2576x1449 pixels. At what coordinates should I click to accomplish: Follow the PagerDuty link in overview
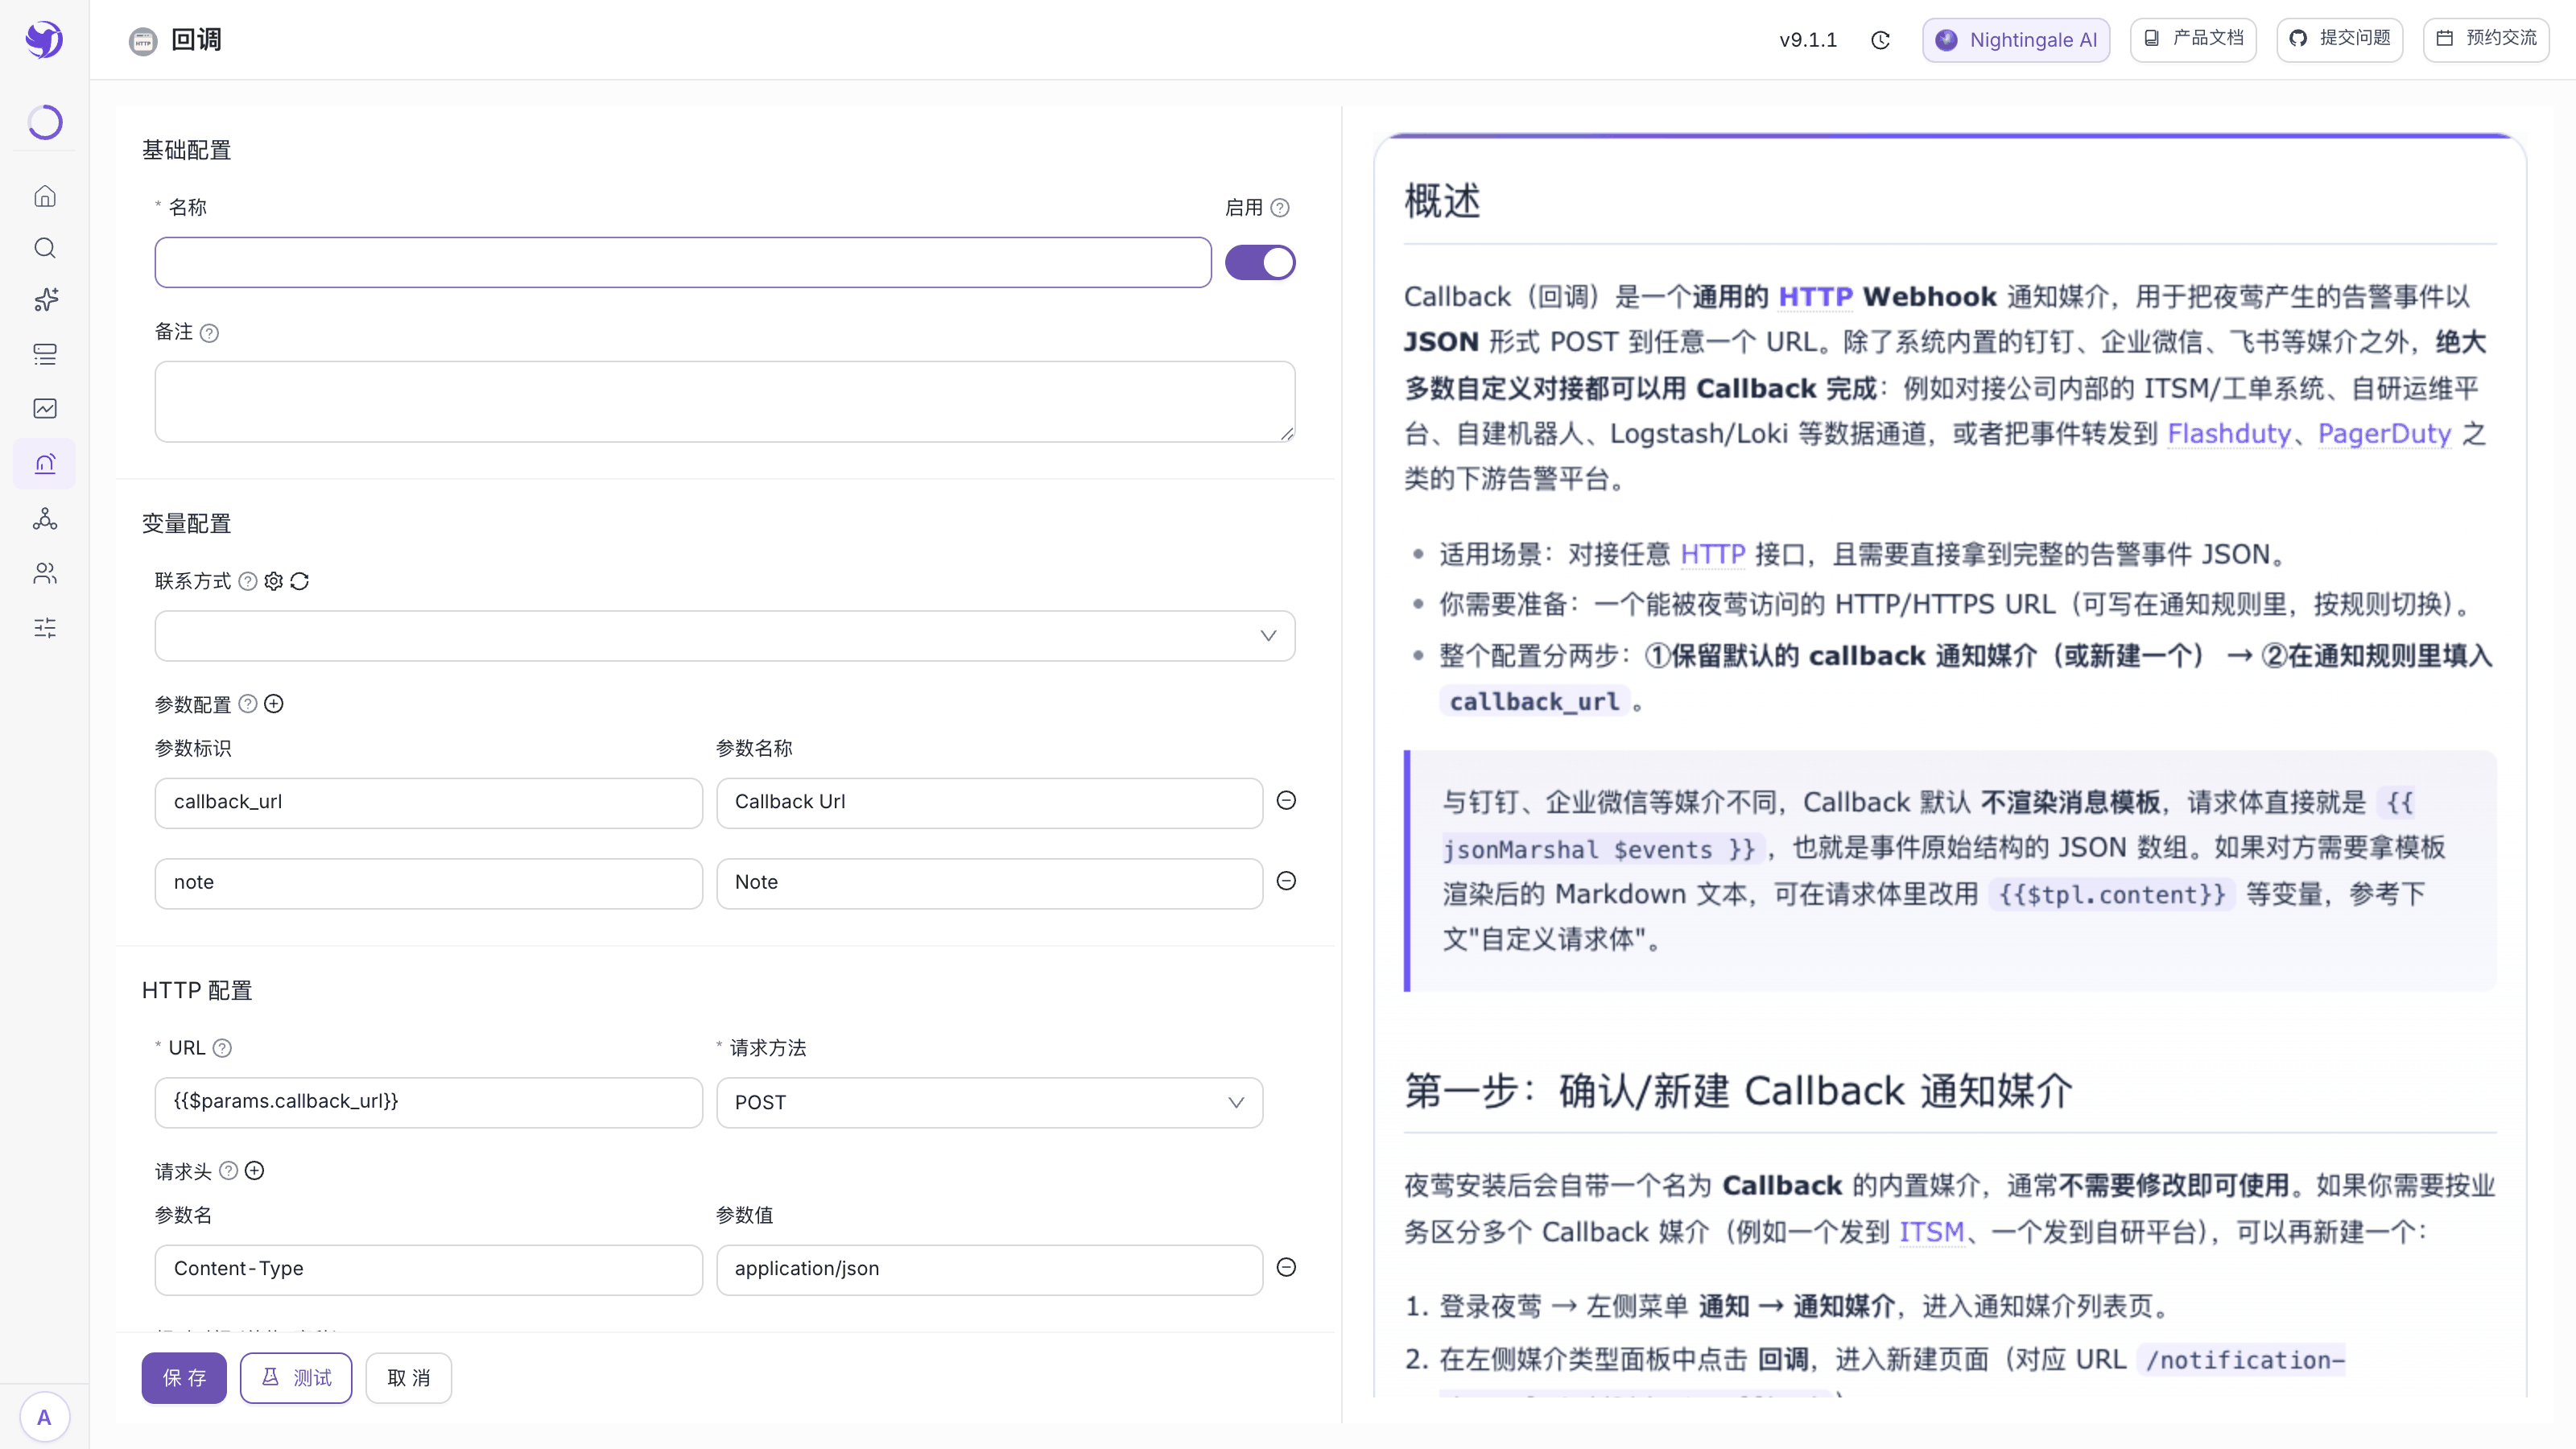[2384, 434]
